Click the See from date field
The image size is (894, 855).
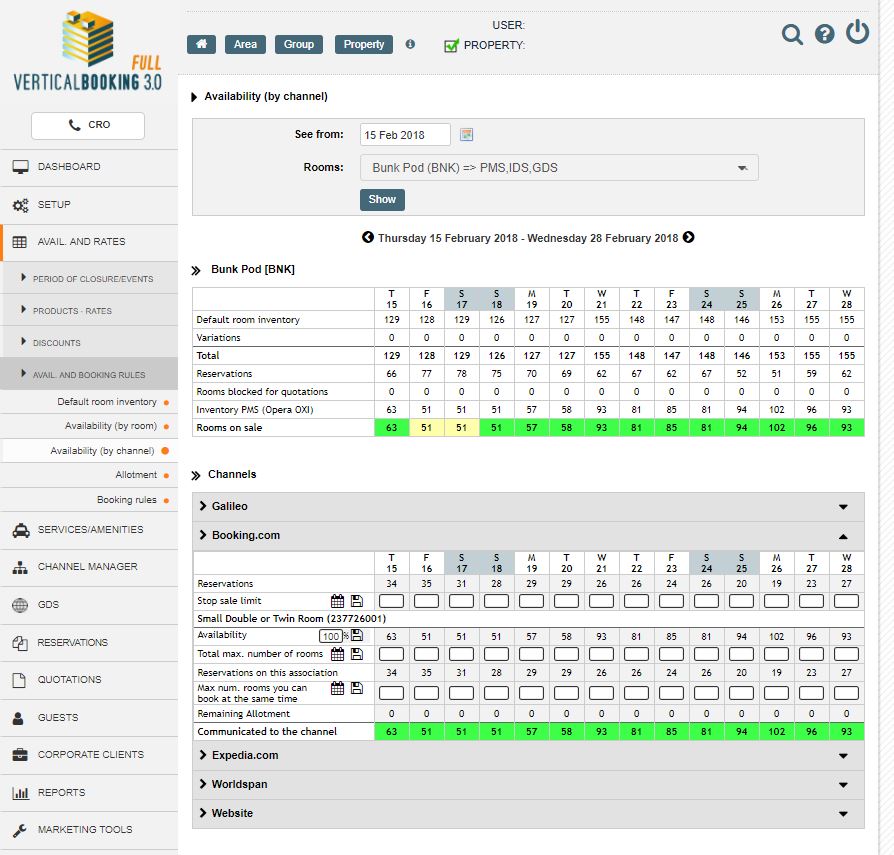(x=405, y=135)
